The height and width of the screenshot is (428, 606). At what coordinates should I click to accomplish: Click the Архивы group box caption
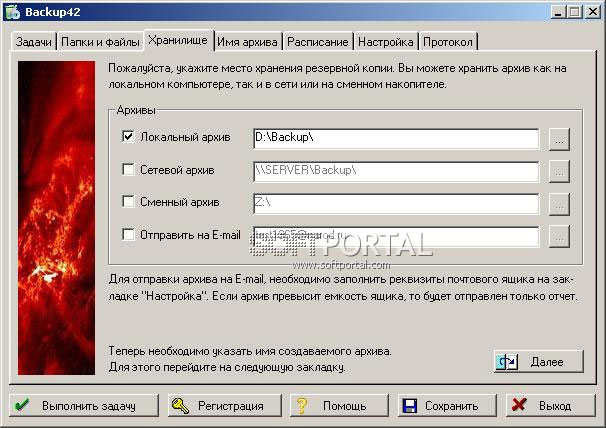click(136, 110)
